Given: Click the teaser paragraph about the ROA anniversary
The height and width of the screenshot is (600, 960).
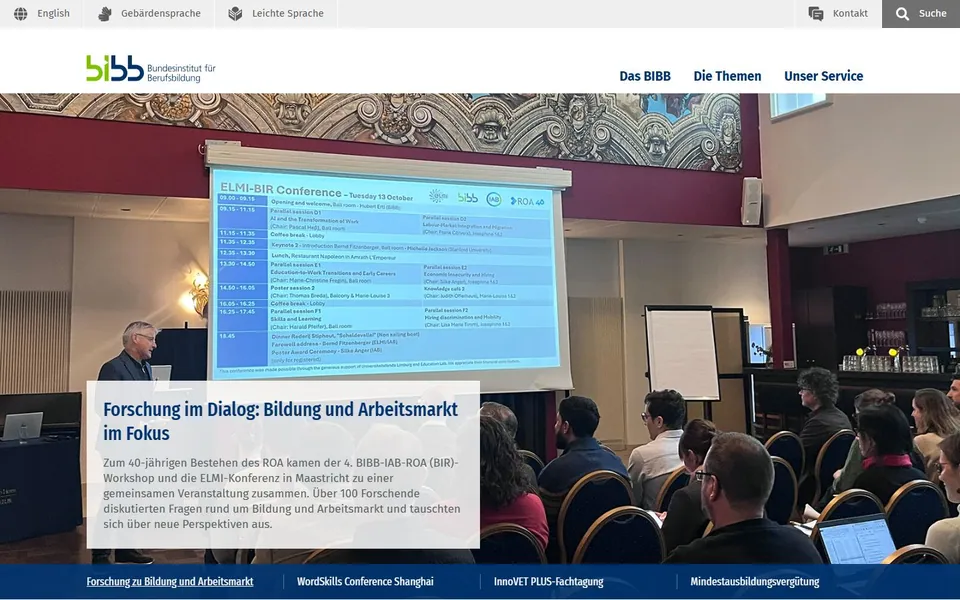Looking at the screenshot, I should [x=282, y=493].
